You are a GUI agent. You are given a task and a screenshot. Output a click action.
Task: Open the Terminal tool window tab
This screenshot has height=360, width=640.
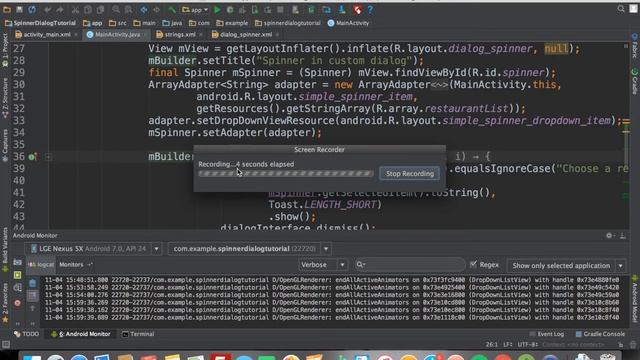[138, 334]
